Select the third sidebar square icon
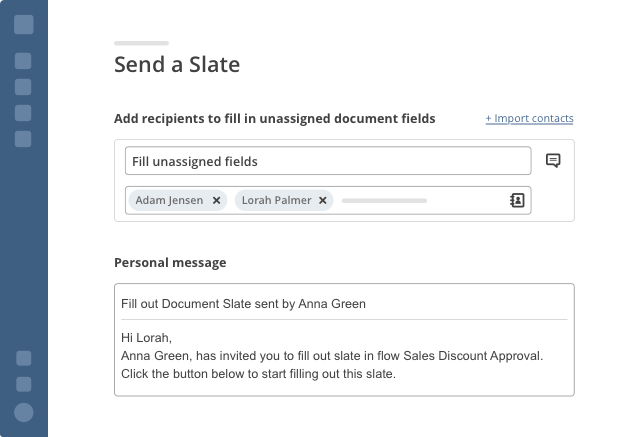This screenshot has height=437, width=640. click(23, 87)
